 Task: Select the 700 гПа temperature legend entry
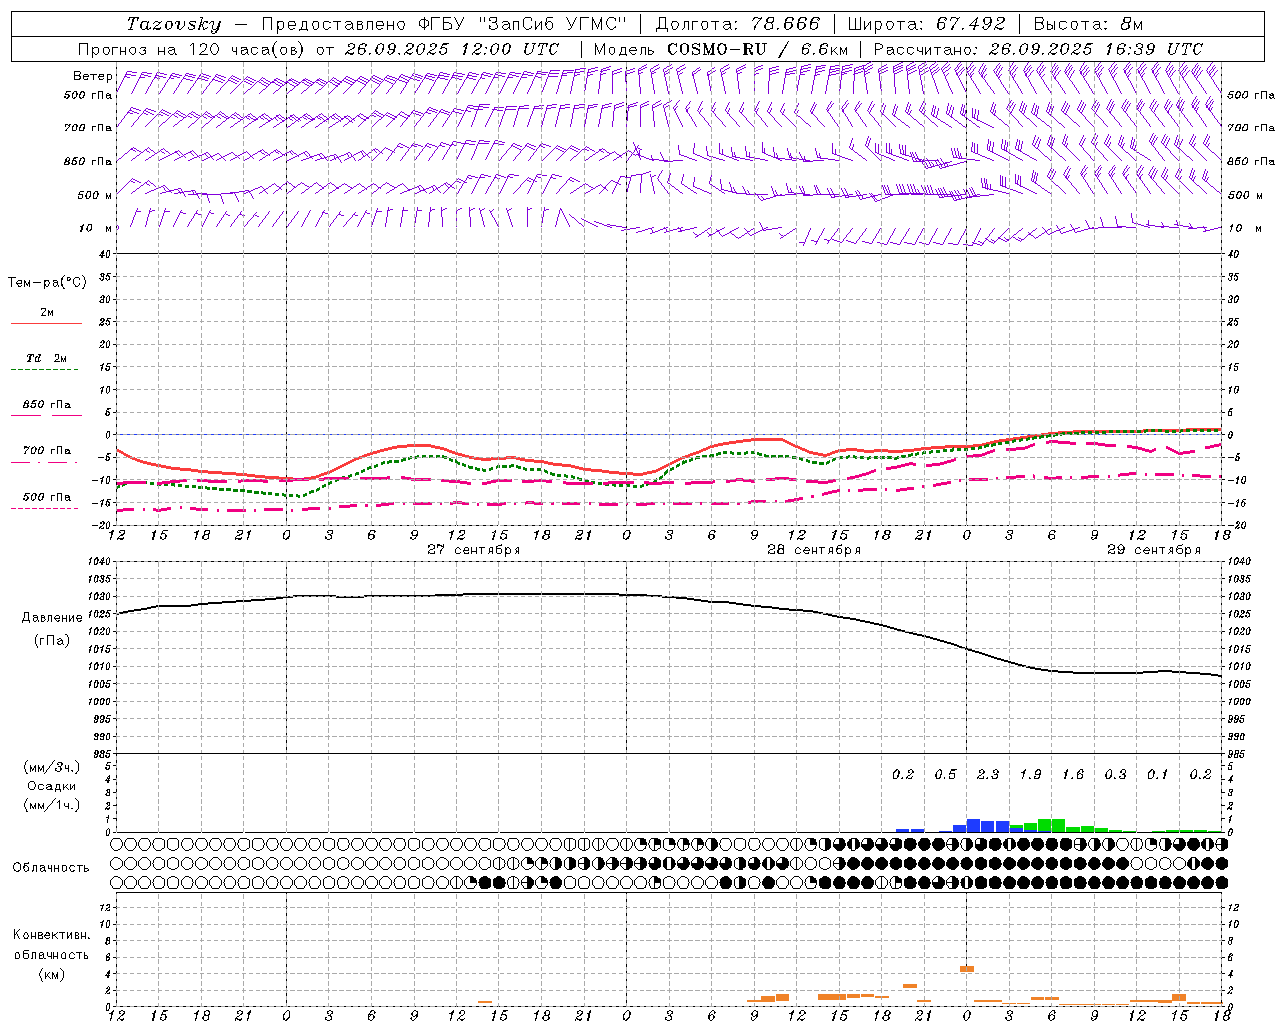(46, 451)
